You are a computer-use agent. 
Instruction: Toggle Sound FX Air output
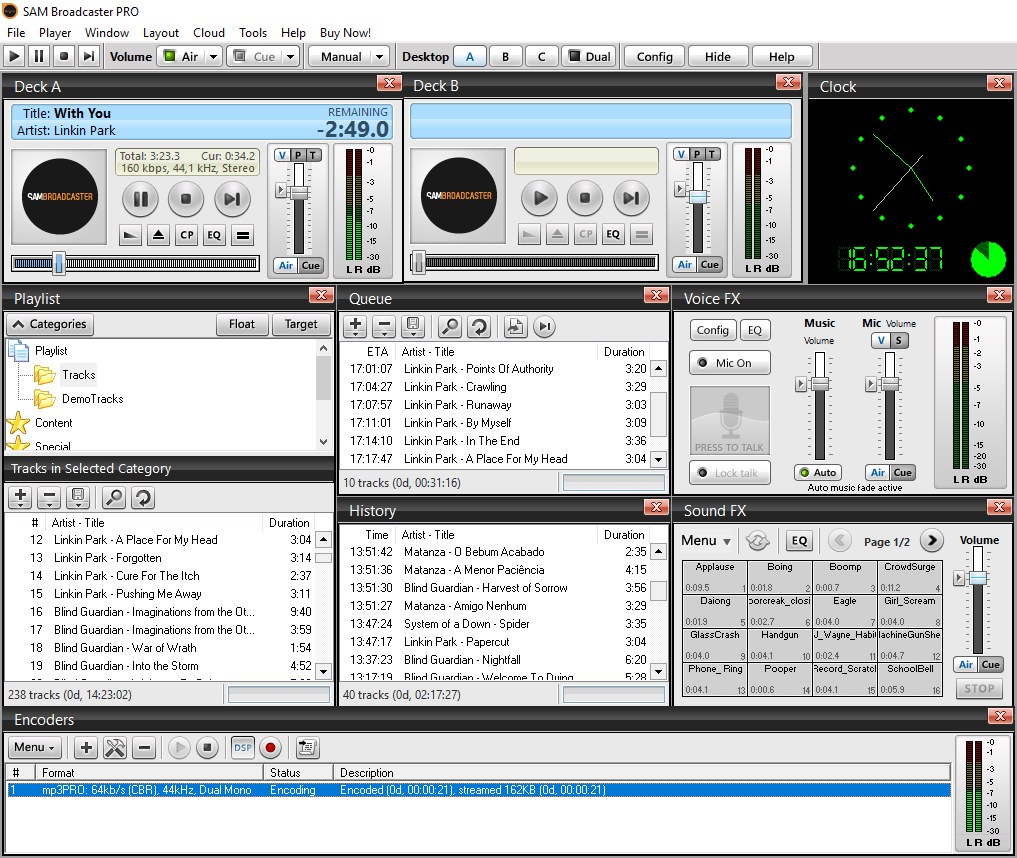pyautogui.click(x=966, y=664)
